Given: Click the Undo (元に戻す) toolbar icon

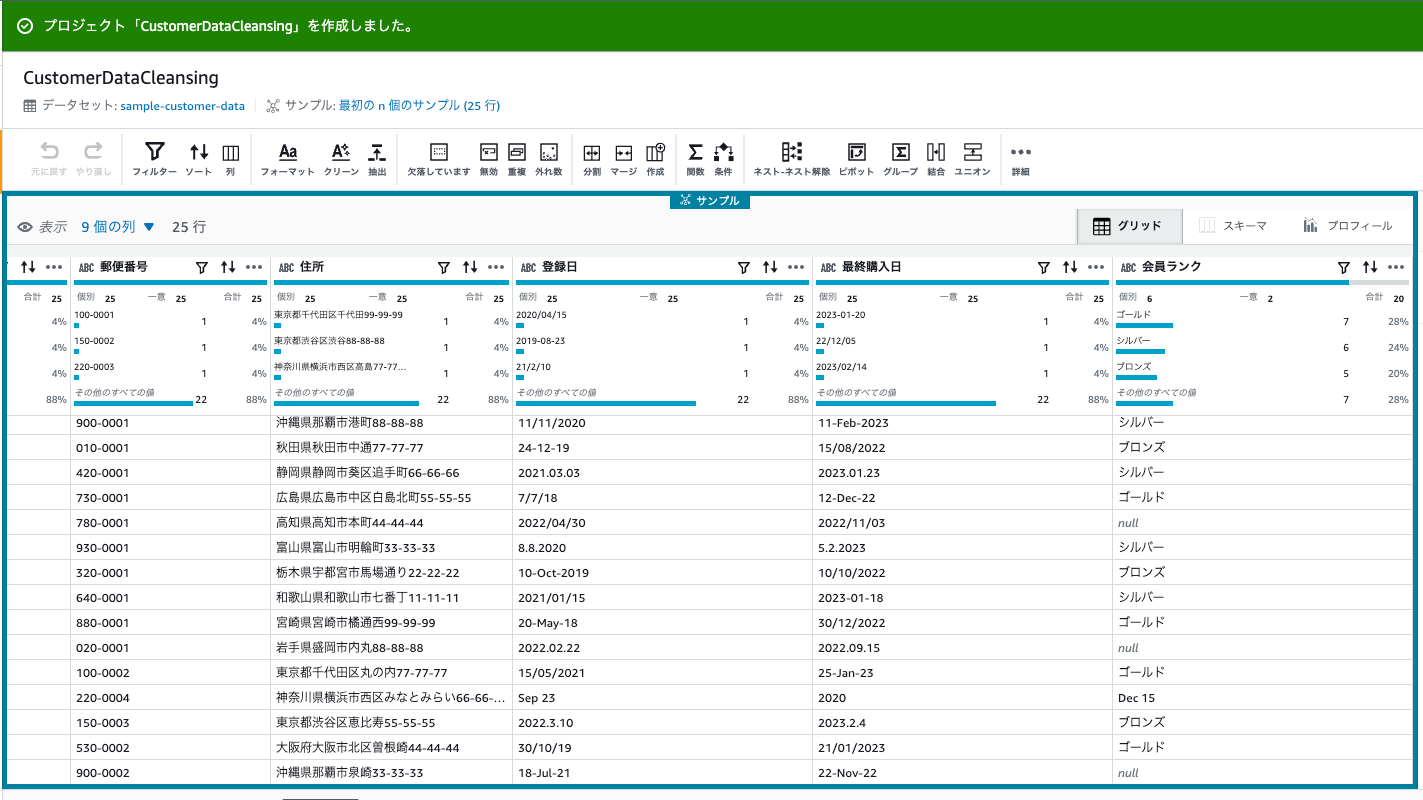Looking at the screenshot, I should (49, 159).
